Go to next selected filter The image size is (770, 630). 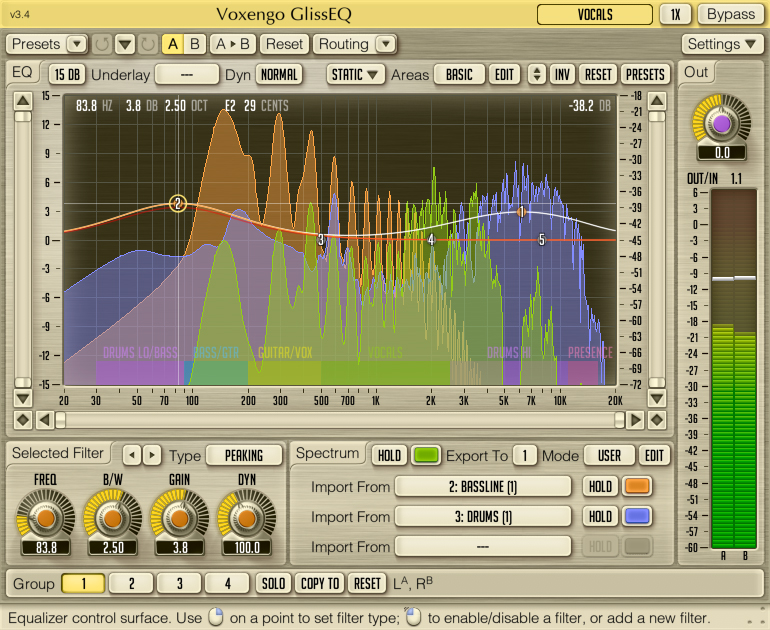(152, 455)
